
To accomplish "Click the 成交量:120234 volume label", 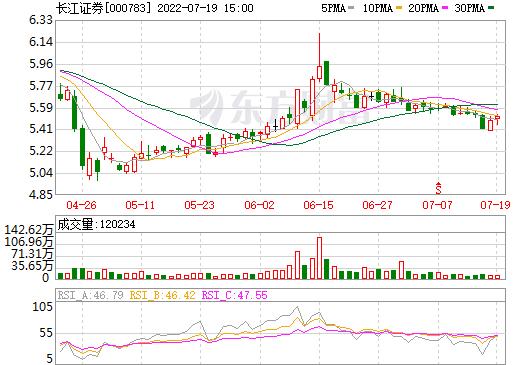I will coord(96,225).
